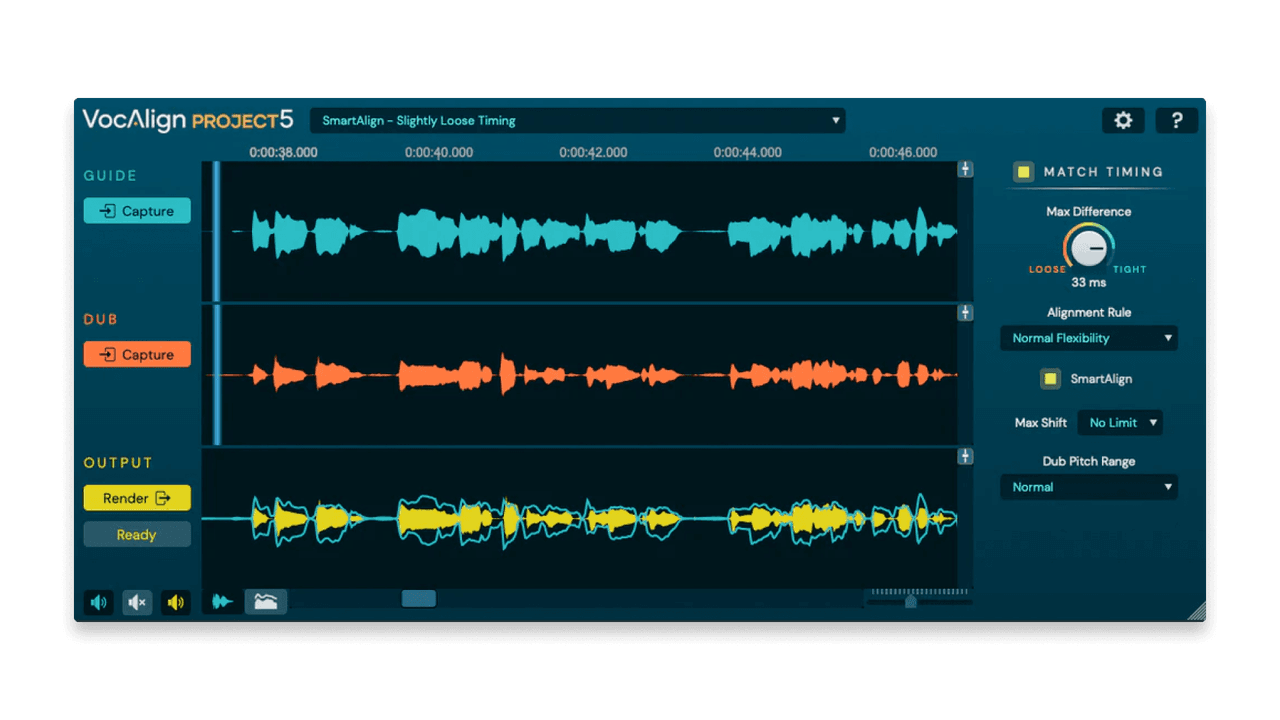The image size is (1280, 720).
Task: Switch to energy overlay view icon
Action: [265, 601]
